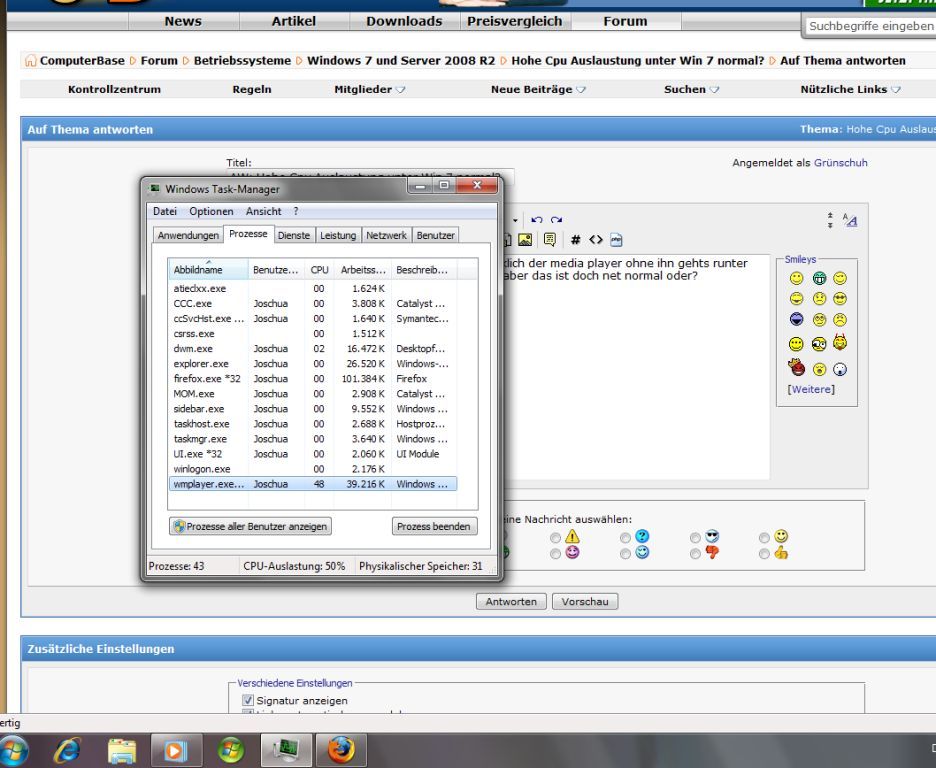Switch to the Anwendungen tab
This screenshot has width=936, height=768.
tap(188, 235)
